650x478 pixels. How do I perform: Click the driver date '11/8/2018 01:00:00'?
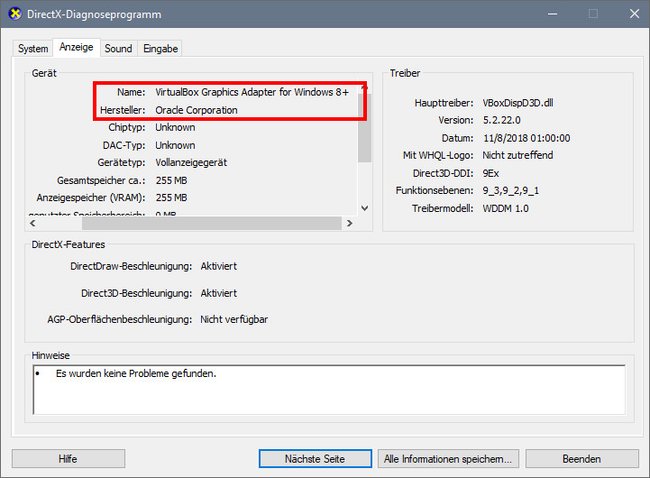526,138
